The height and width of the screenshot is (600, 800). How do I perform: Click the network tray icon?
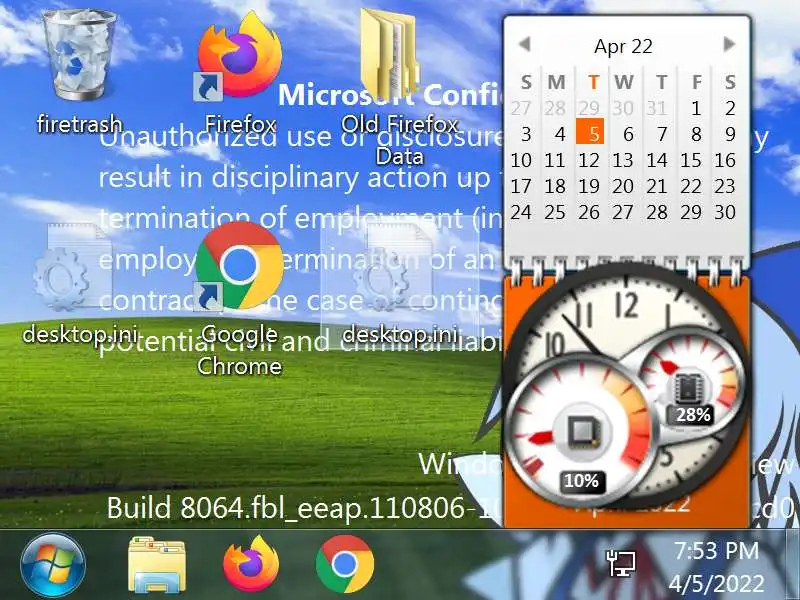pos(621,564)
